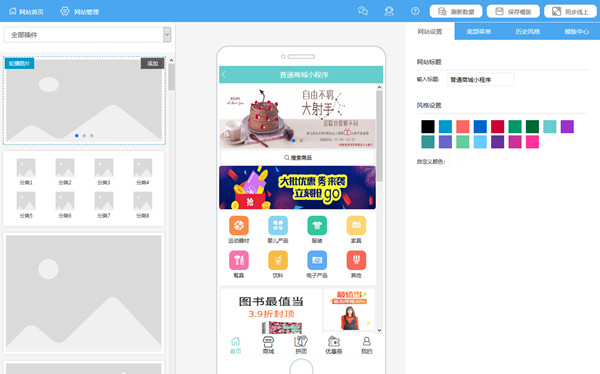Viewport: 600px width, 374px height.
Task: Edit the 网站标题 title input field
Action: tap(481, 80)
